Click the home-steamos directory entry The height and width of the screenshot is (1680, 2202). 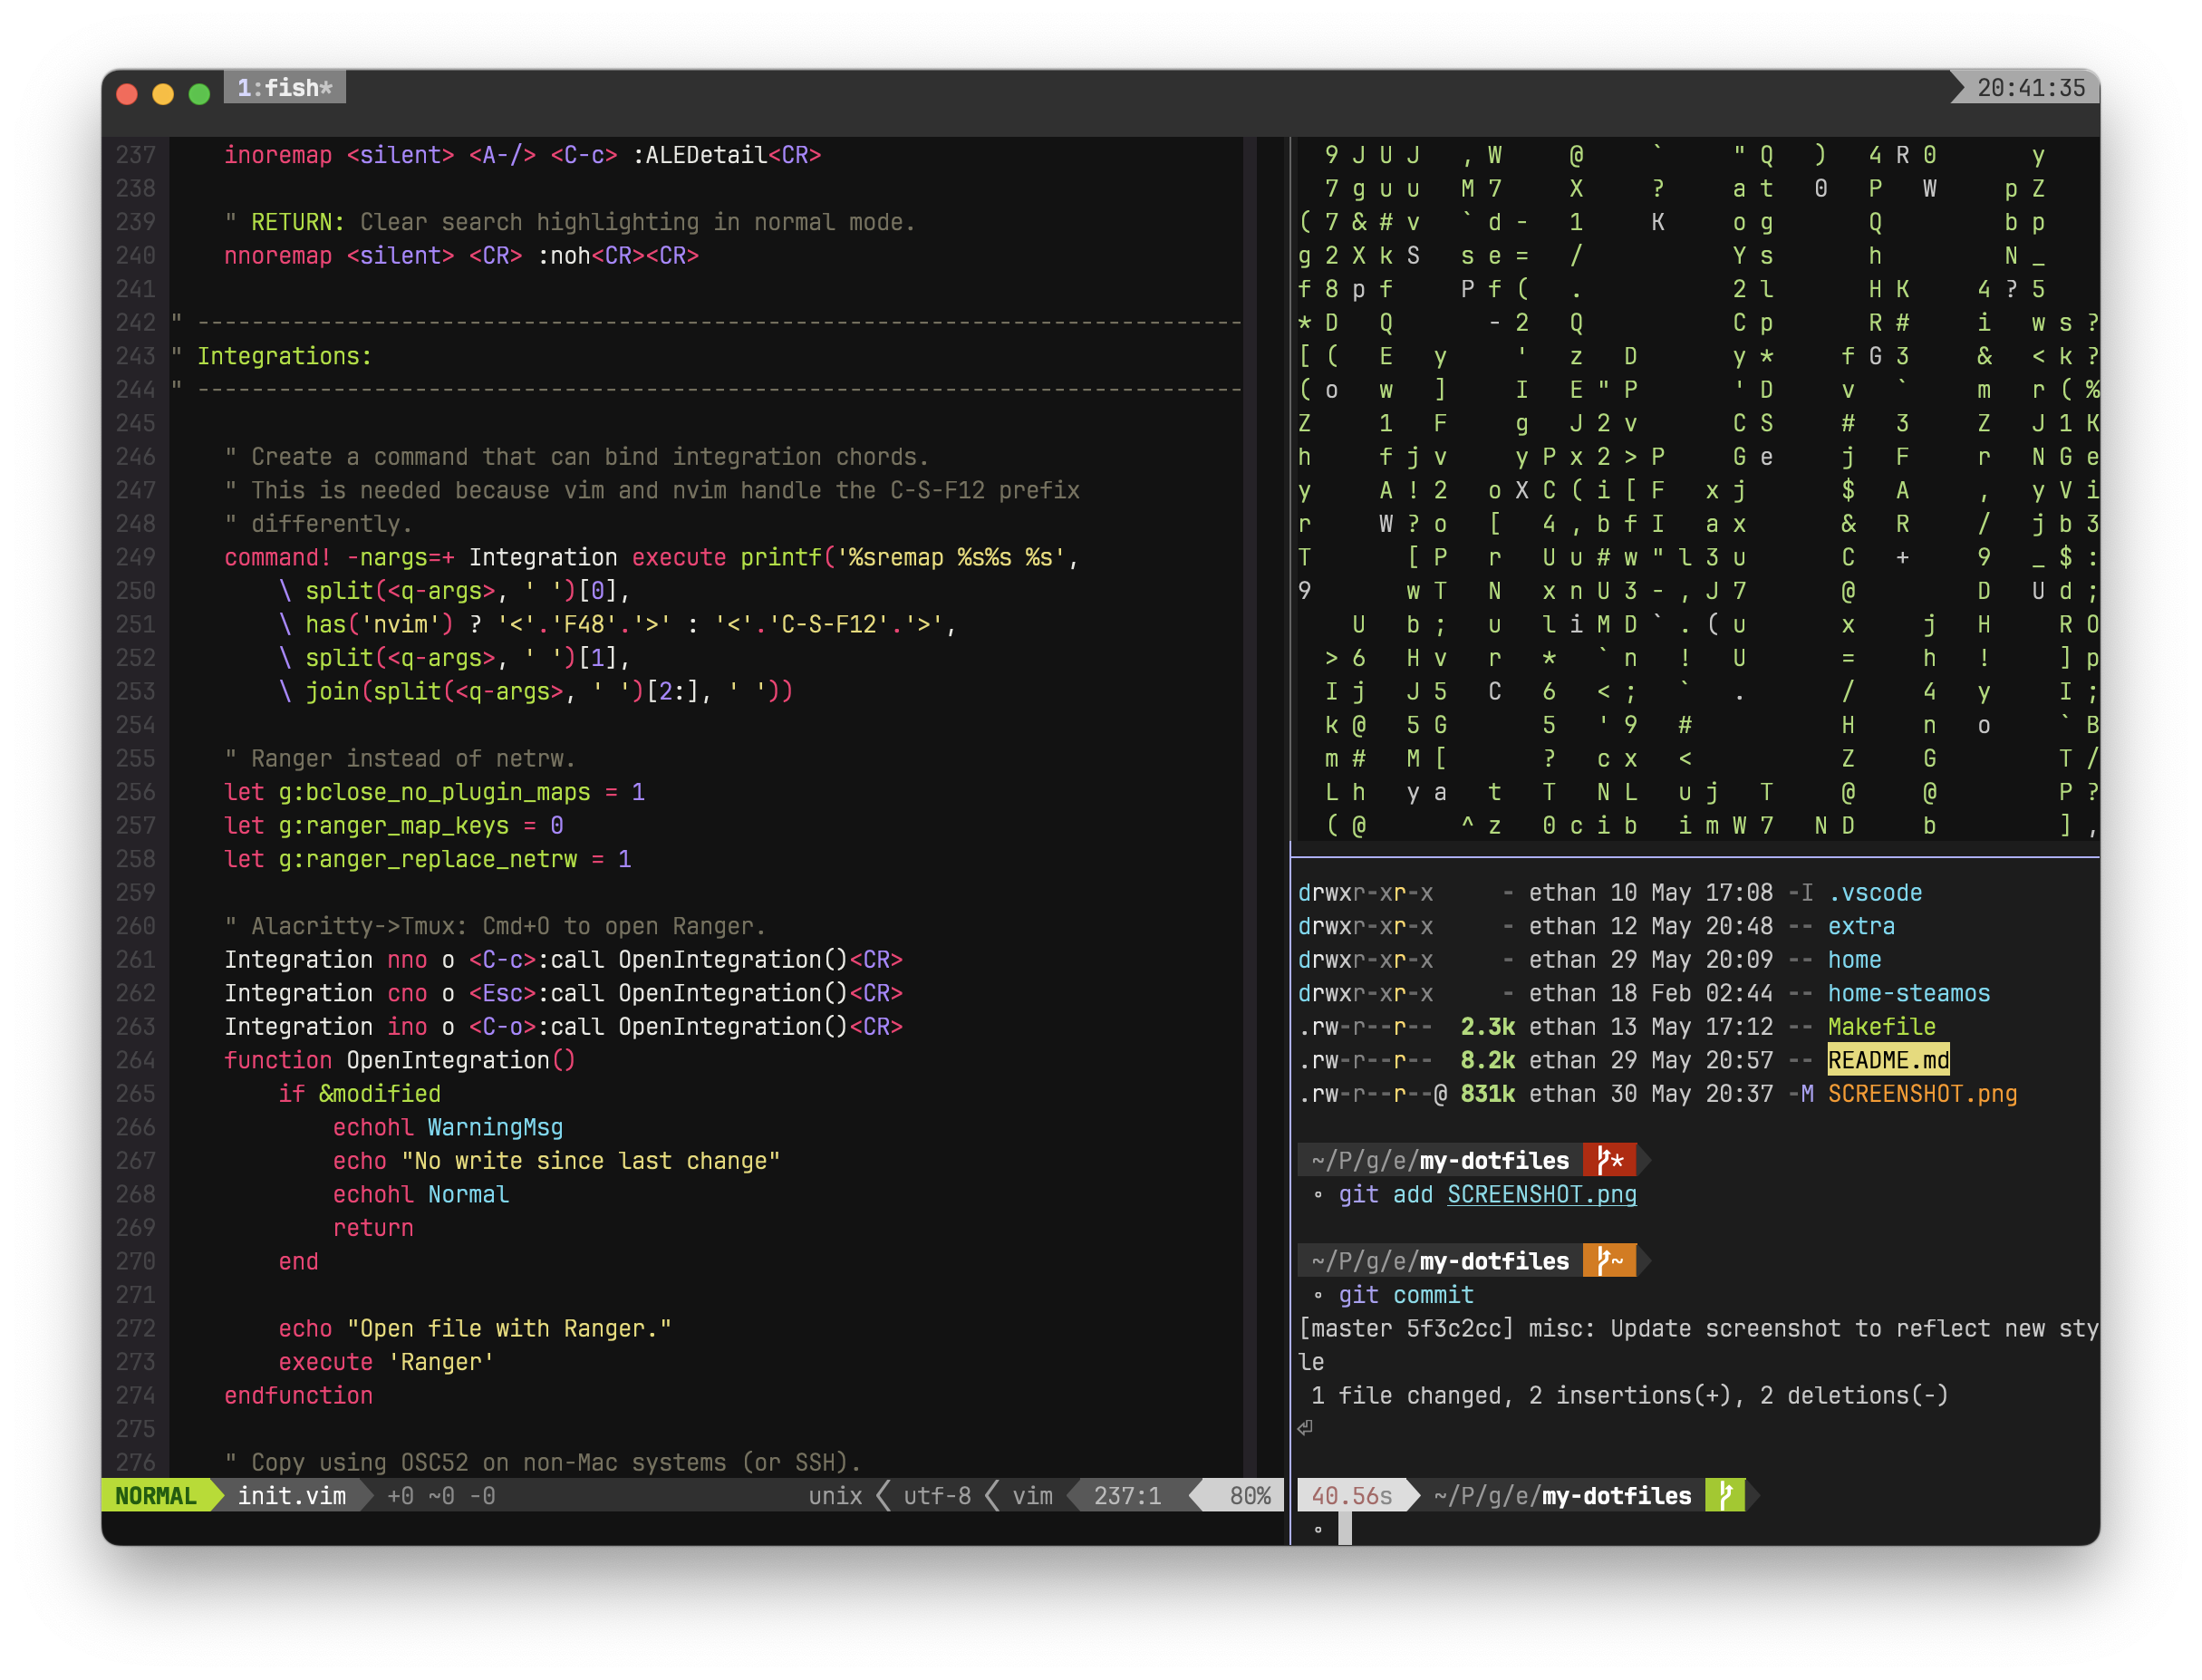tap(1908, 993)
